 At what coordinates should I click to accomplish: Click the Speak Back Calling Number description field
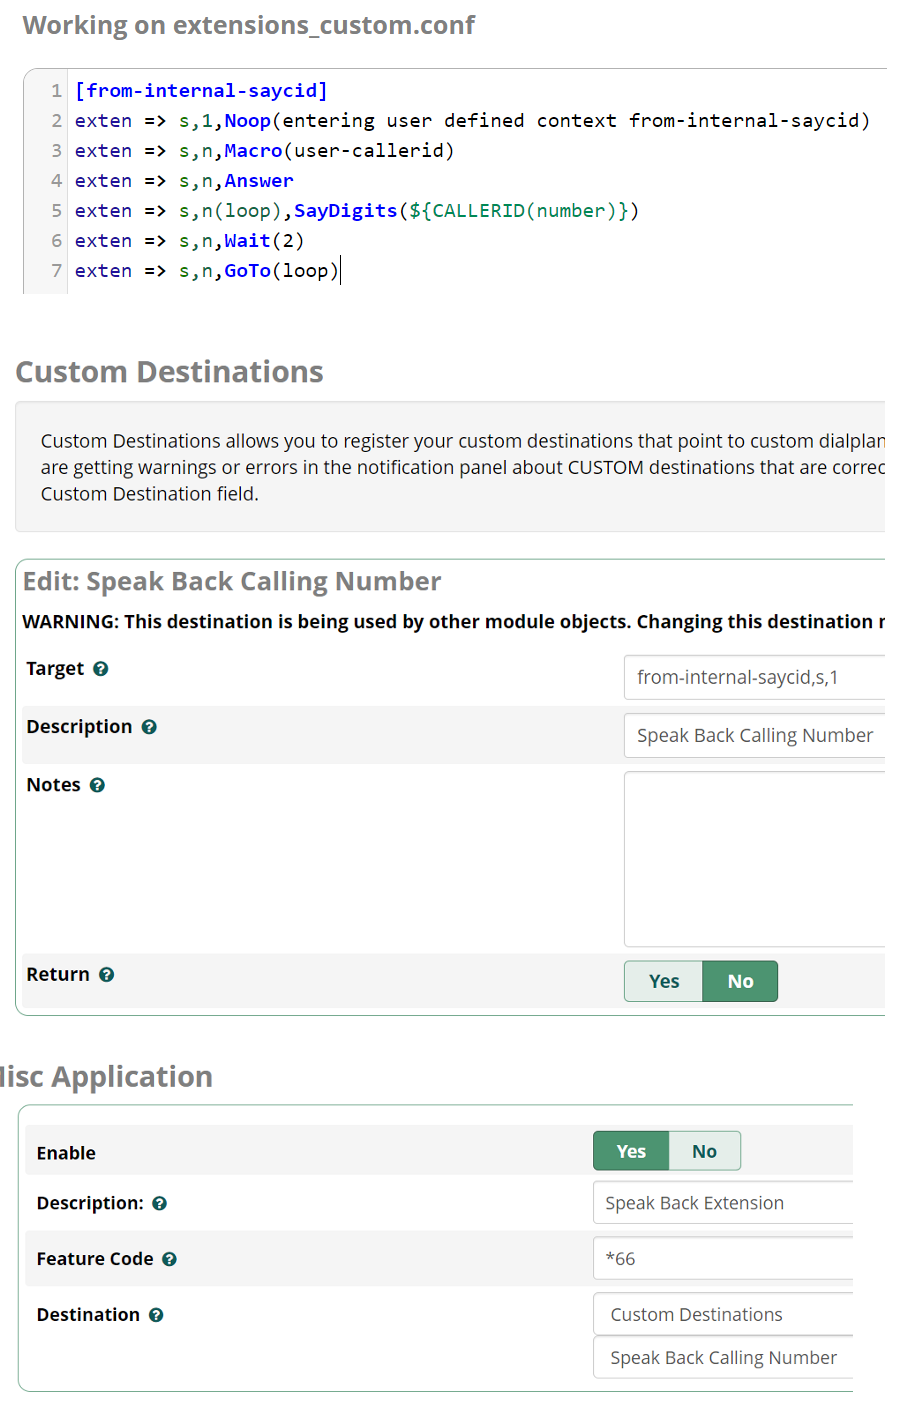754,736
